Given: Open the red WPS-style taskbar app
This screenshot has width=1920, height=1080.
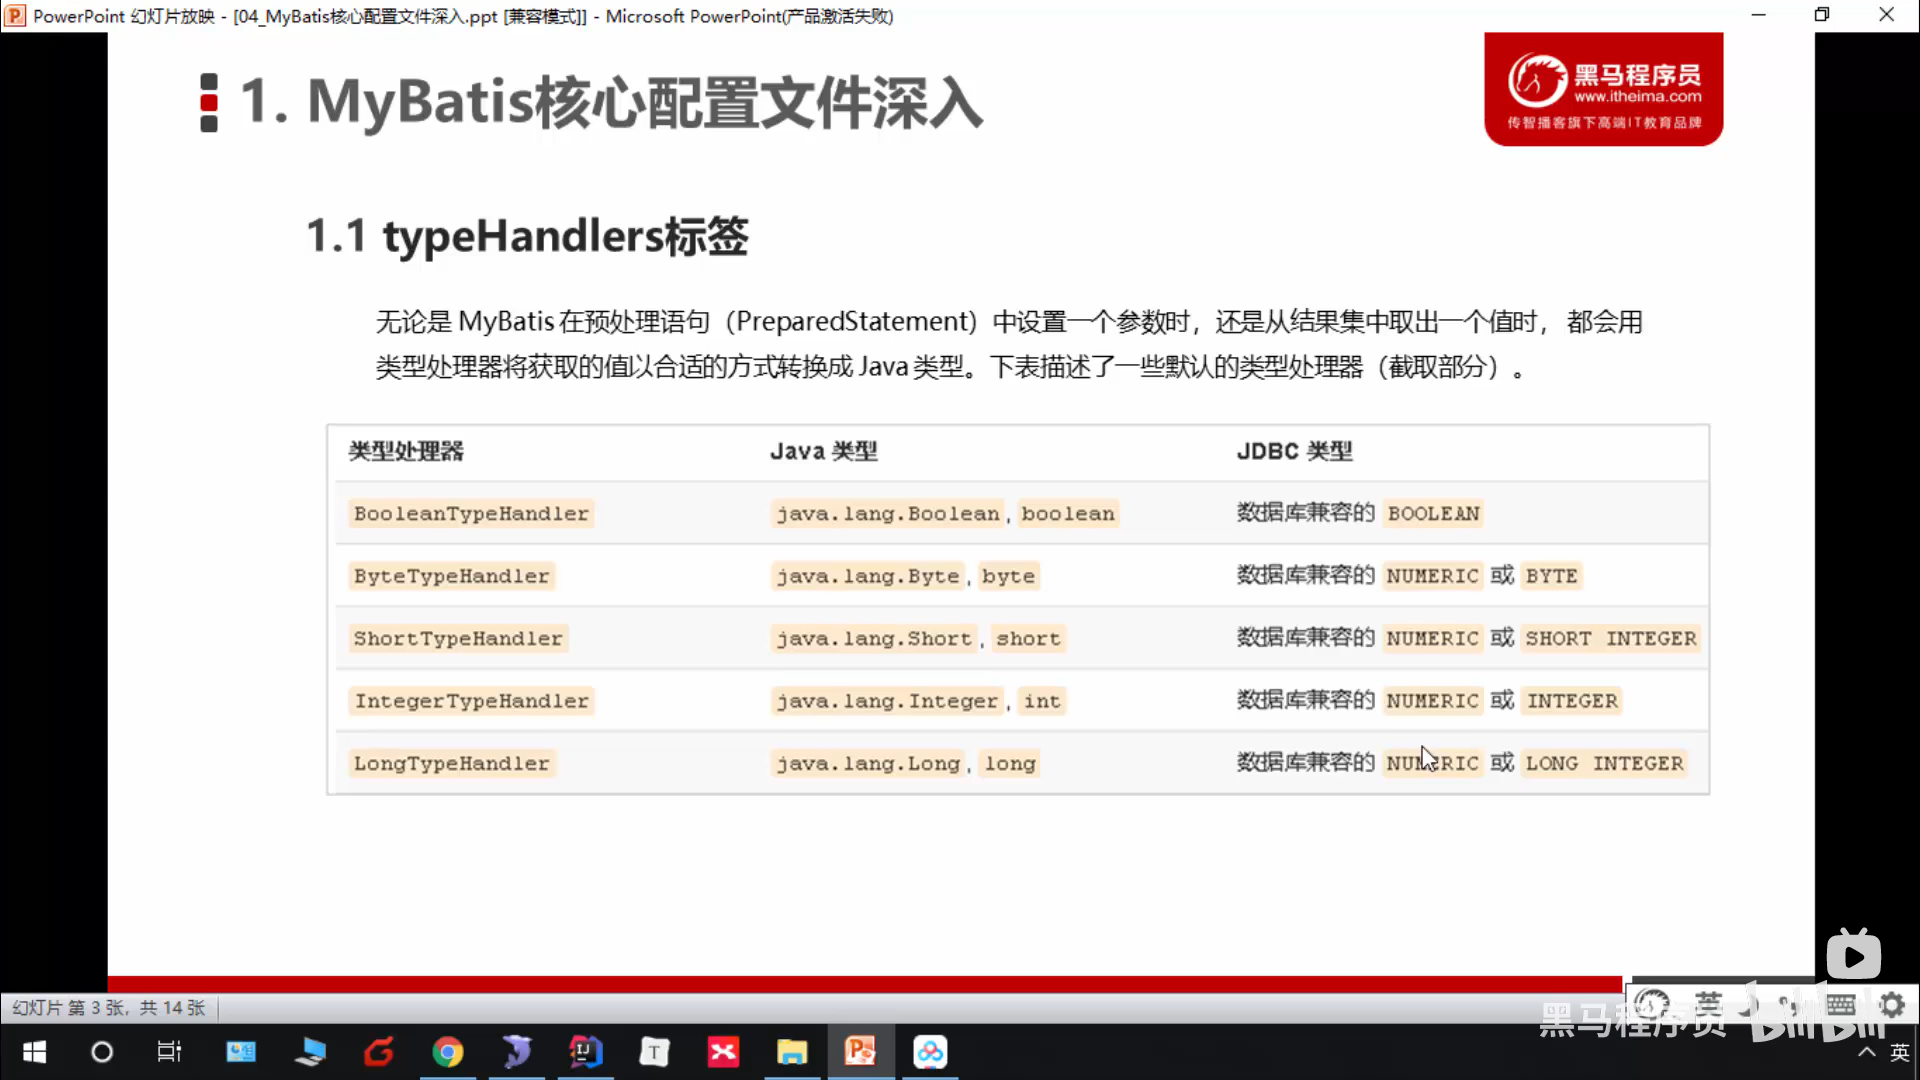Looking at the screenshot, I should tap(379, 1052).
